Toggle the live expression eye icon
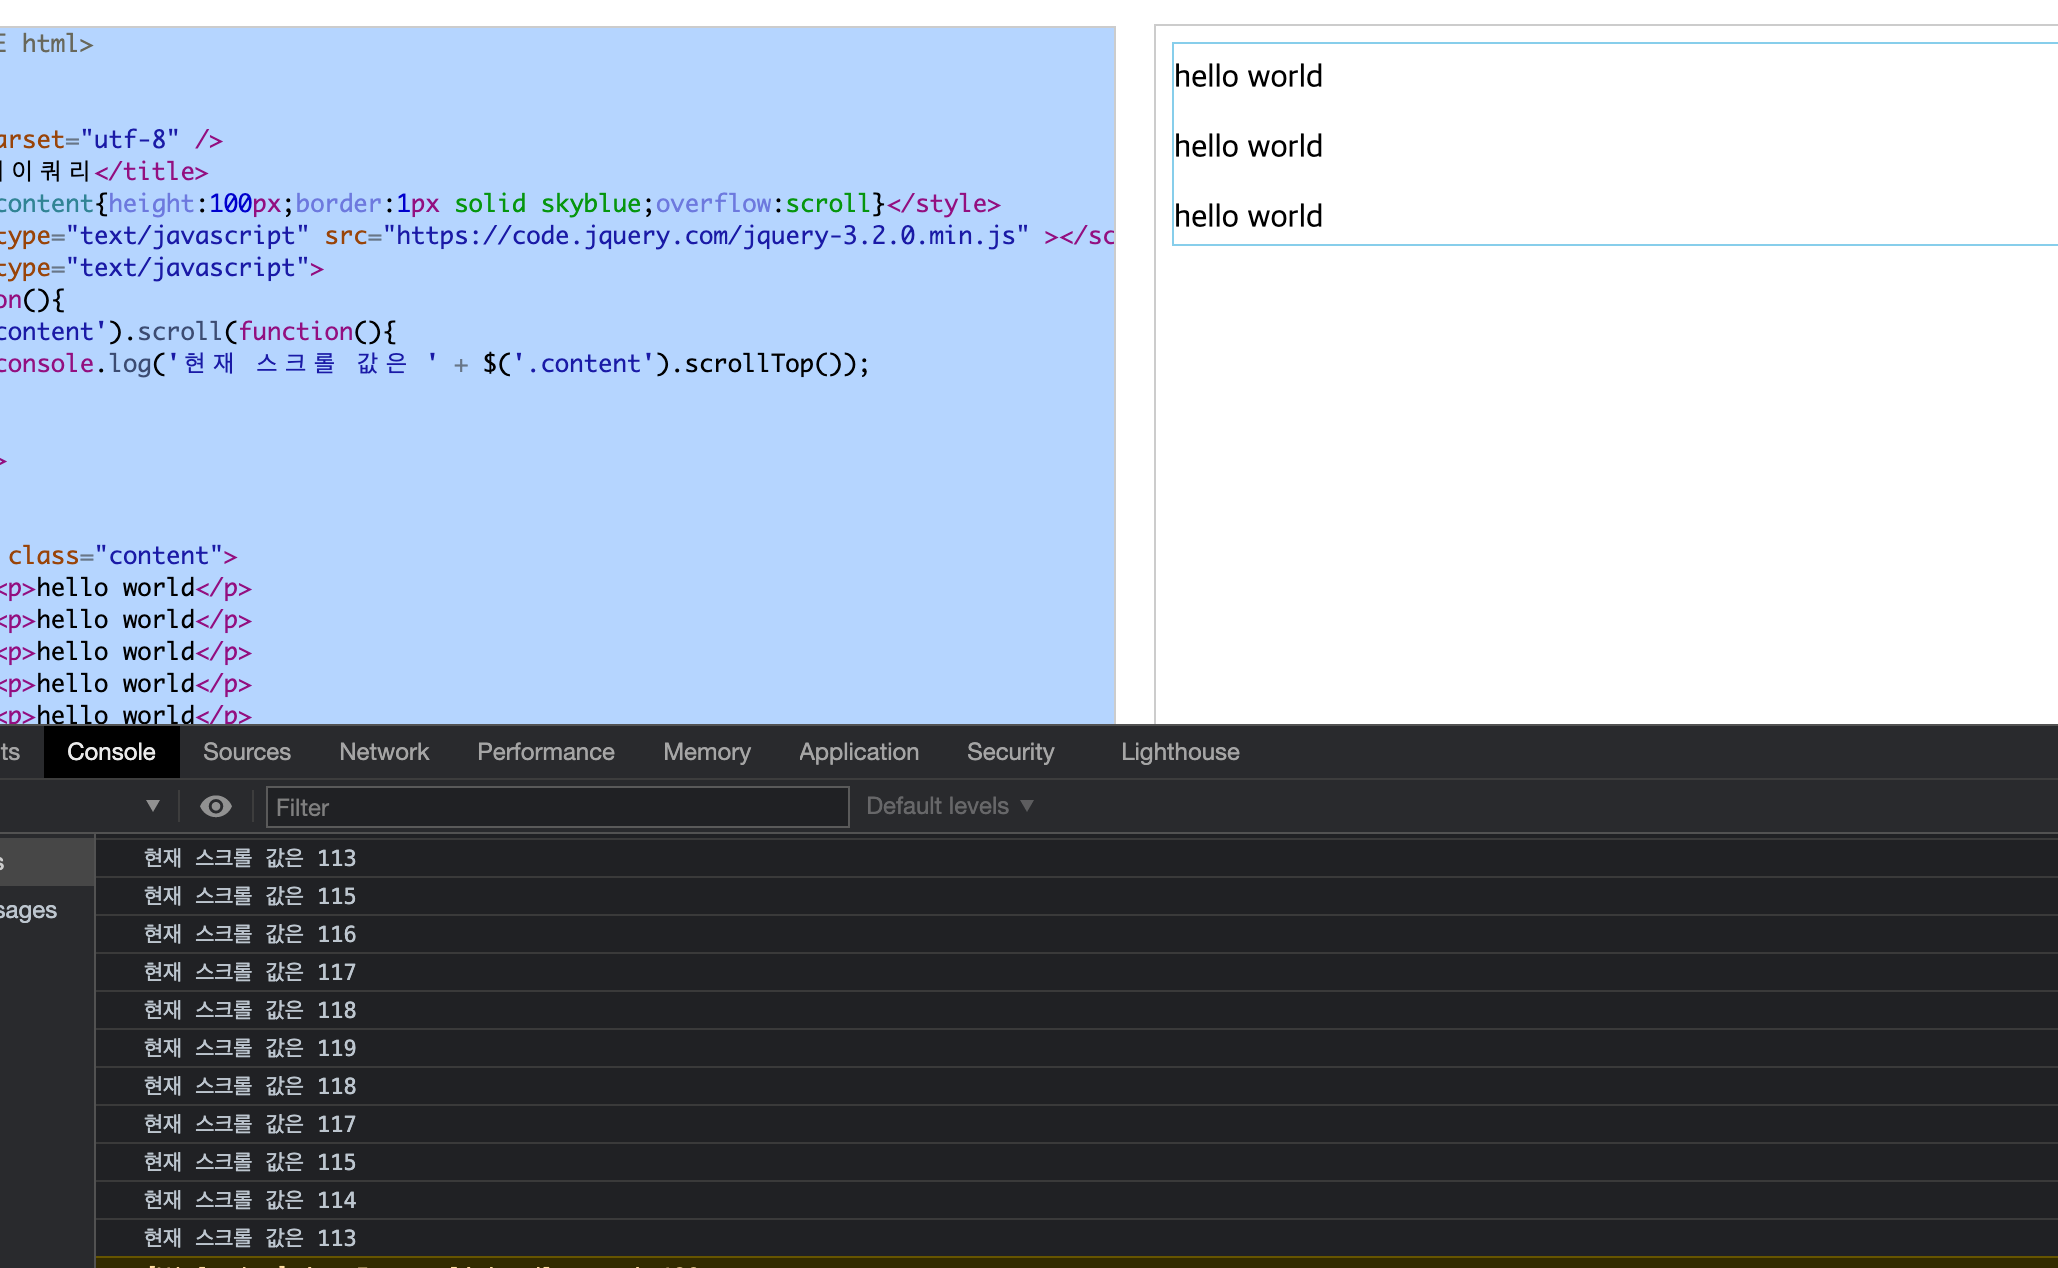 [216, 806]
